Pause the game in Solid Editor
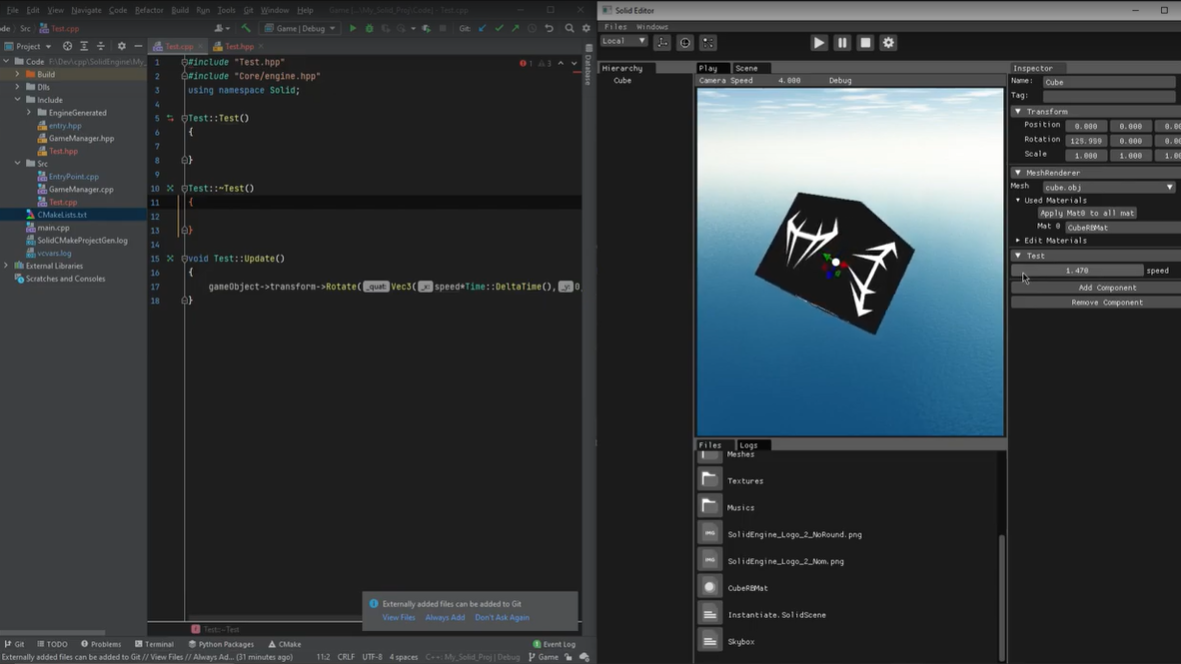 [x=842, y=43]
